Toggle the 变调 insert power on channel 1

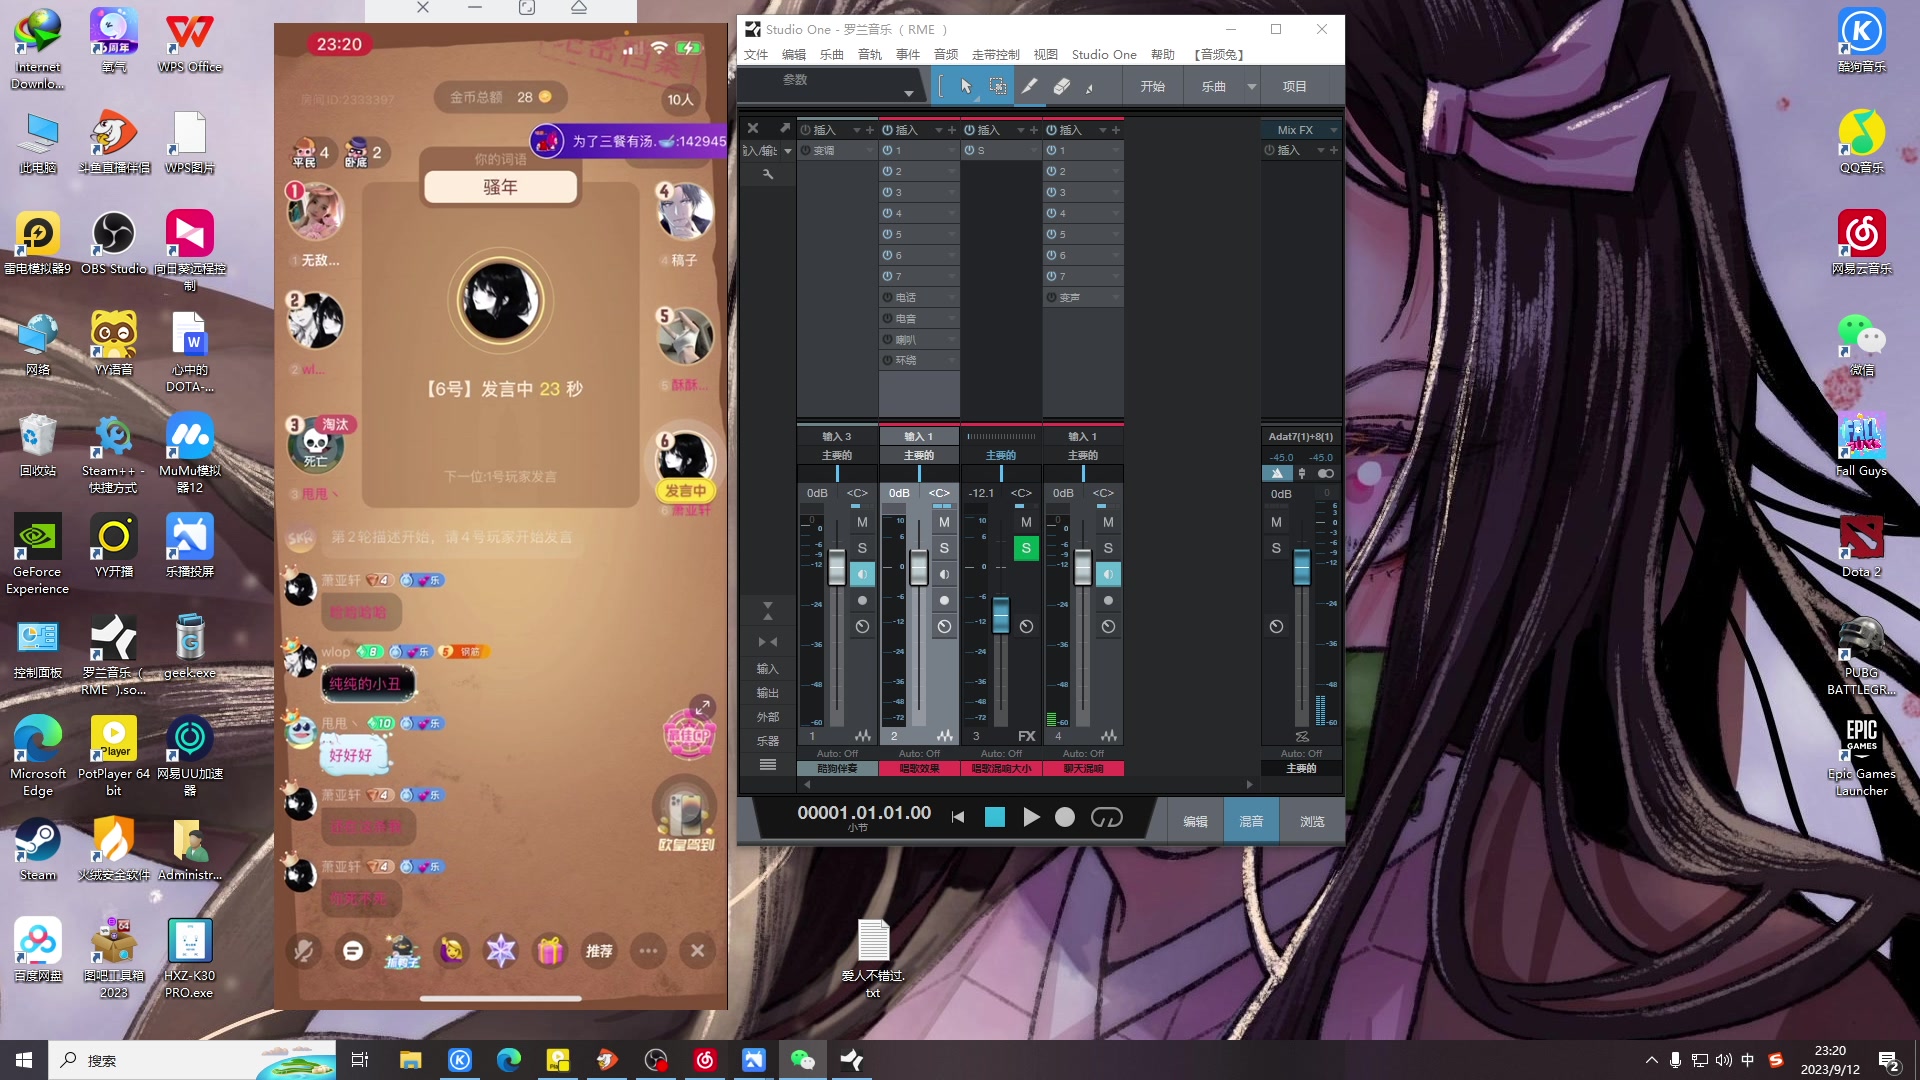pyautogui.click(x=805, y=150)
